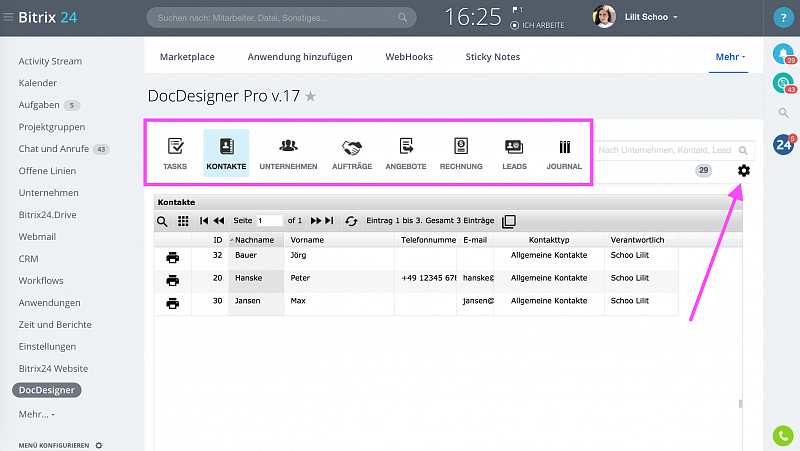Open the Bitrix 24 round badge icon
Image resolution: width=800 pixels, height=451 pixels.
pos(784,145)
